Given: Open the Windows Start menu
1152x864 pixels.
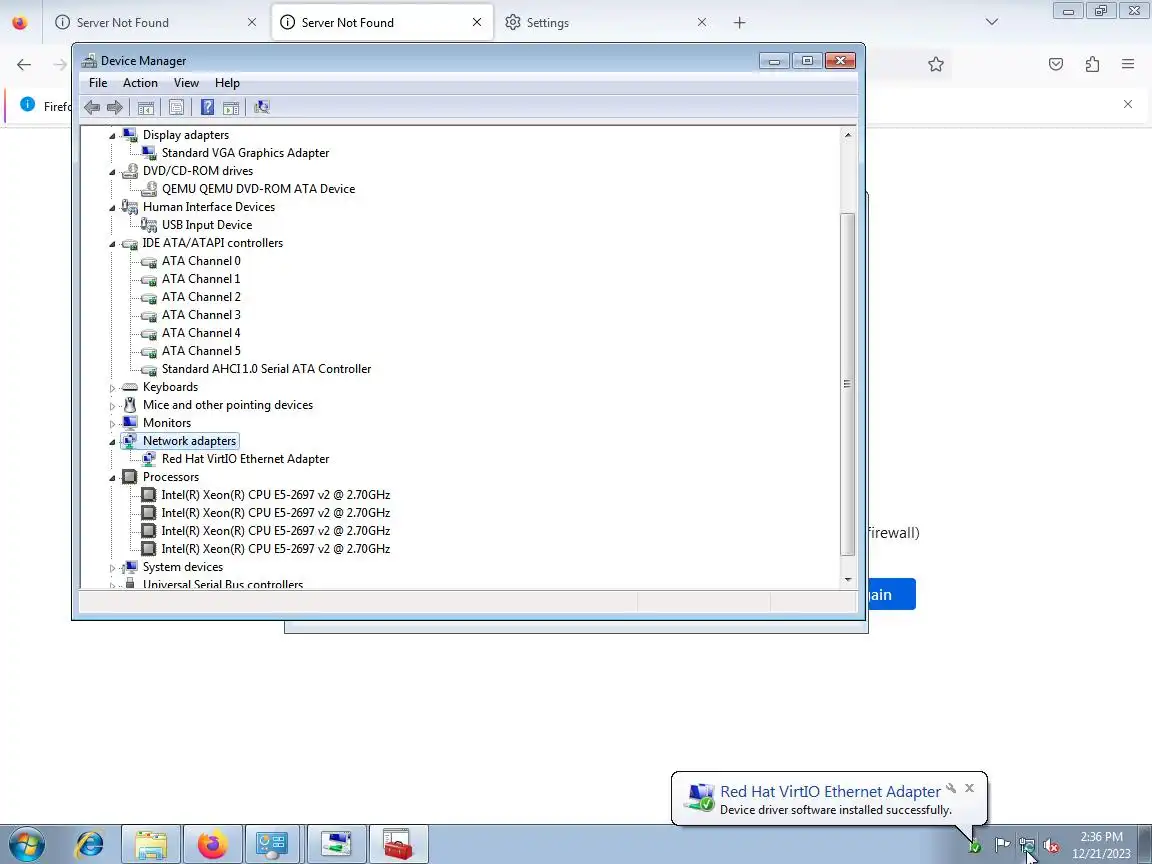Looking at the screenshot, I should click(x=26, y=844).
